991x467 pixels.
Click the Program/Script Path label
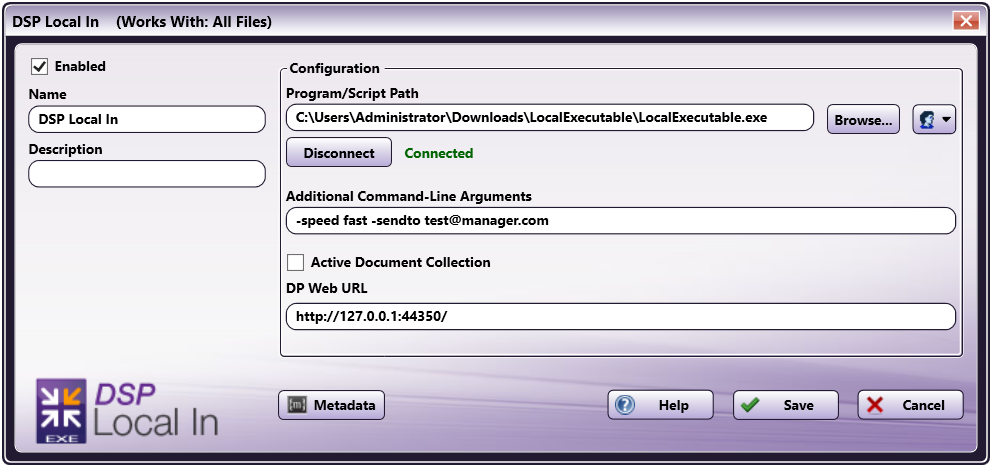pos(352,94)
